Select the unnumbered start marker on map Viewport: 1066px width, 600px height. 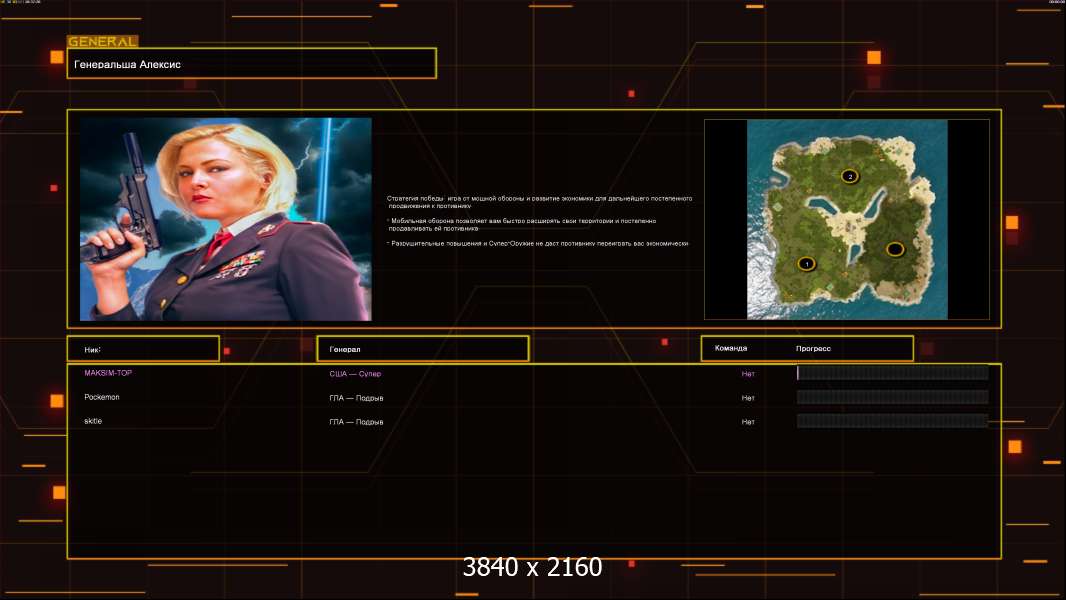(x=895, y=249)
